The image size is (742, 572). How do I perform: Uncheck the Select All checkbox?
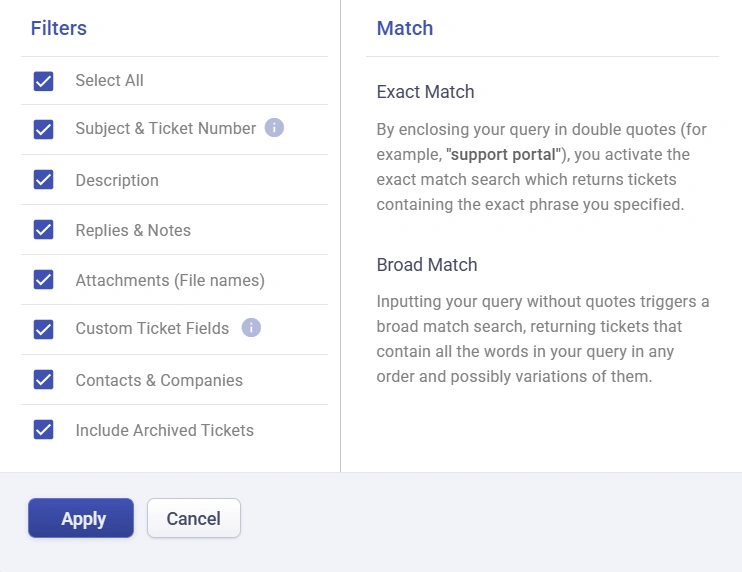point(44,81)
